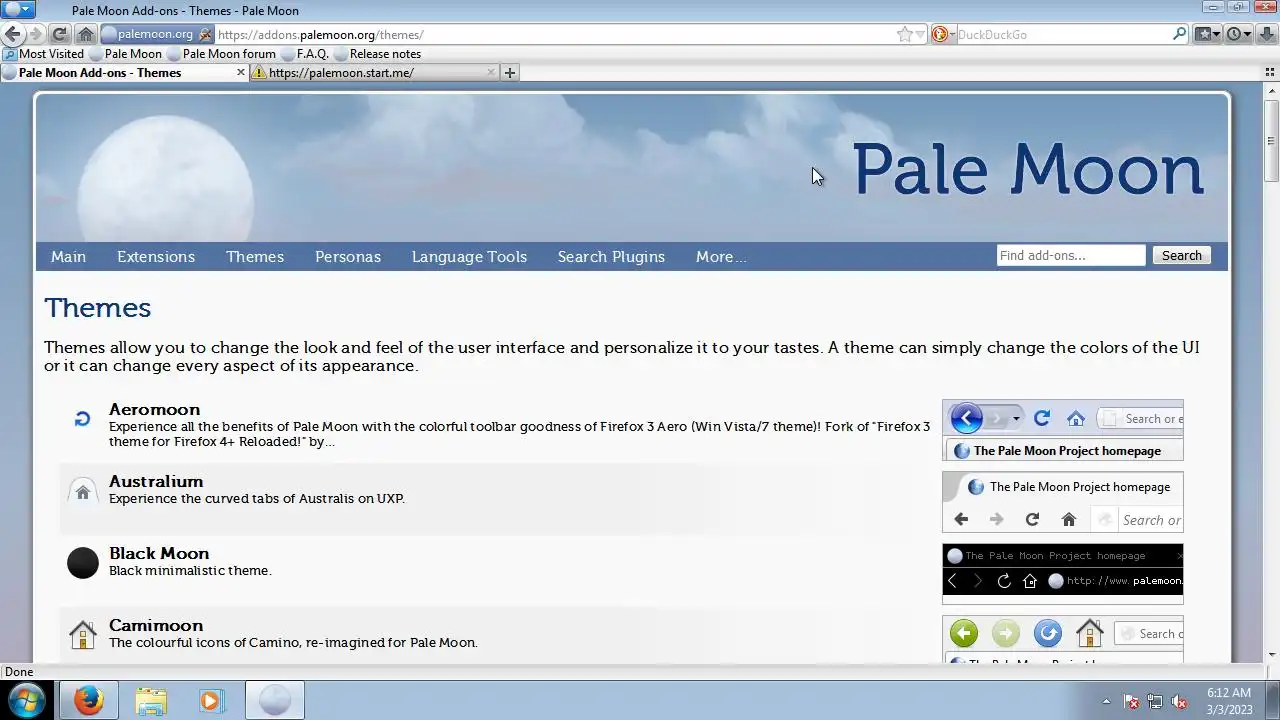Click the Australium theme icon

83,491
